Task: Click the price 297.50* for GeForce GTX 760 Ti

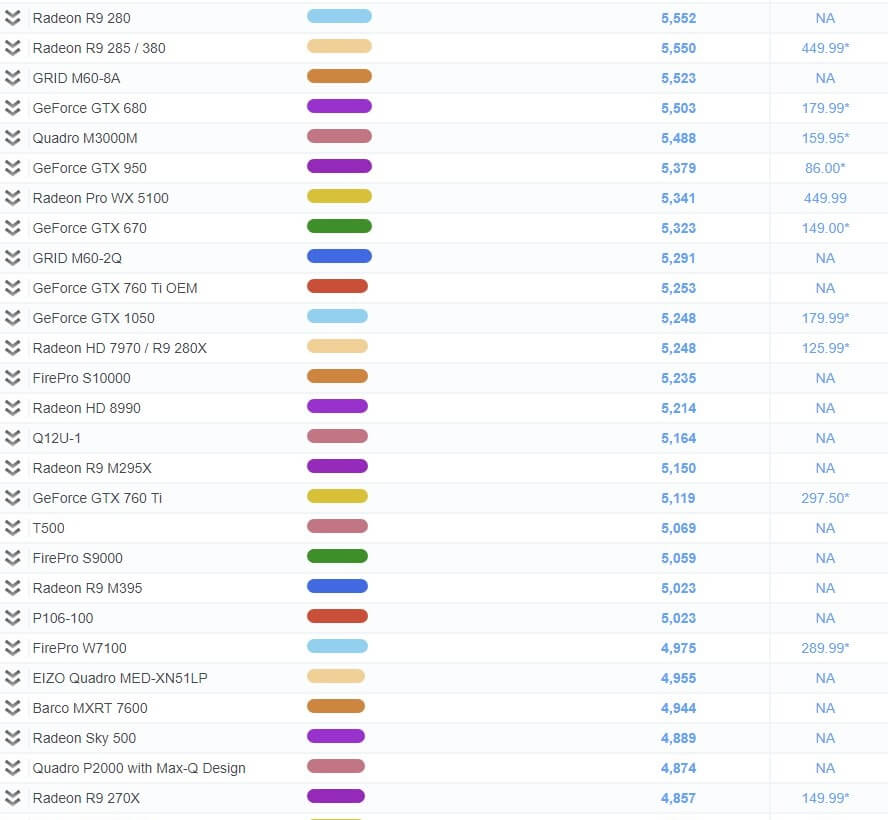Action: point(825,498)
